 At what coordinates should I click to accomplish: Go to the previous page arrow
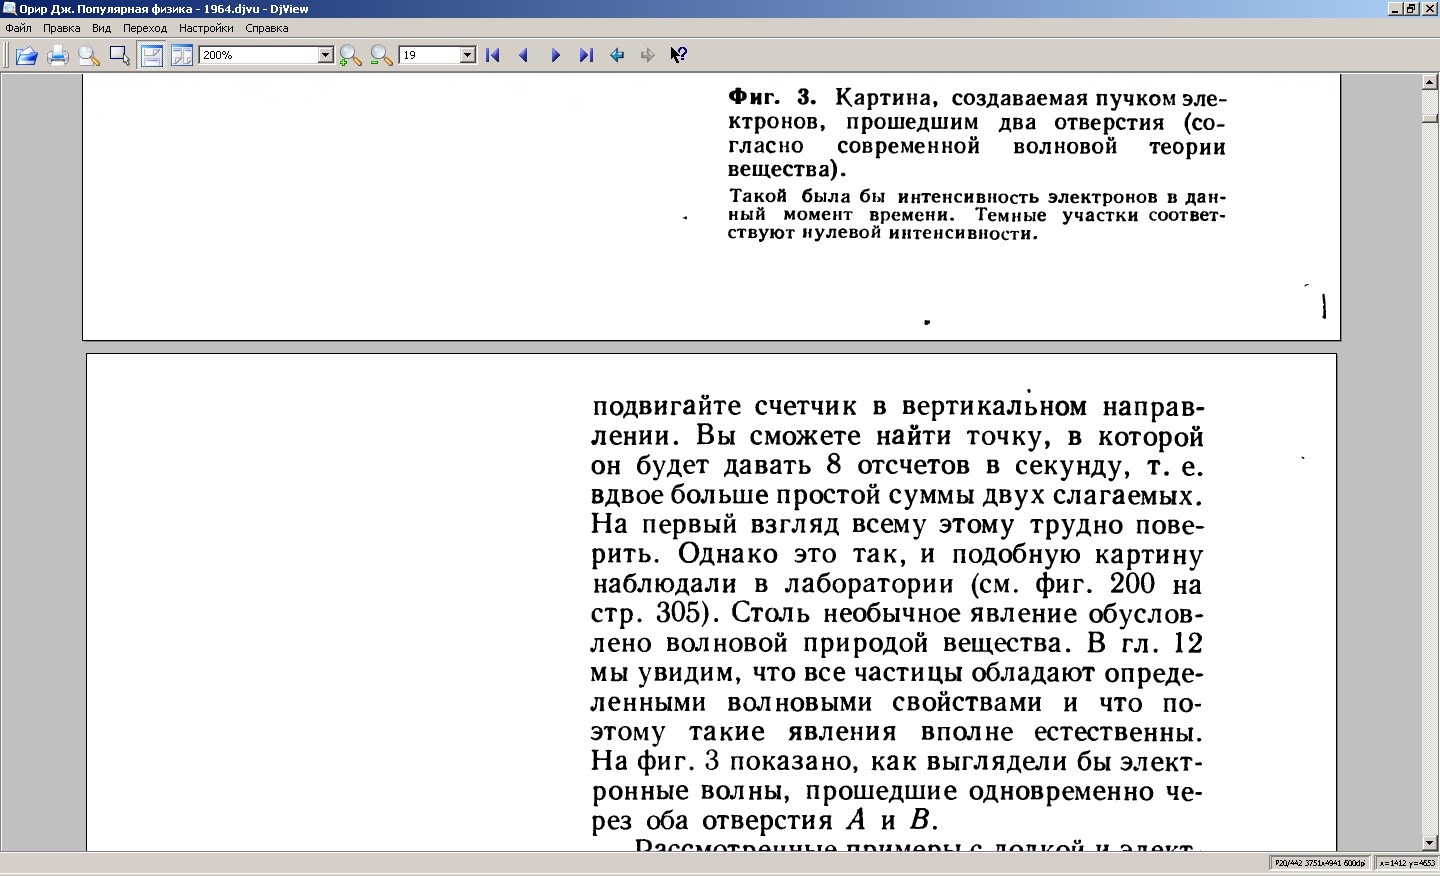tap(524, 56)
